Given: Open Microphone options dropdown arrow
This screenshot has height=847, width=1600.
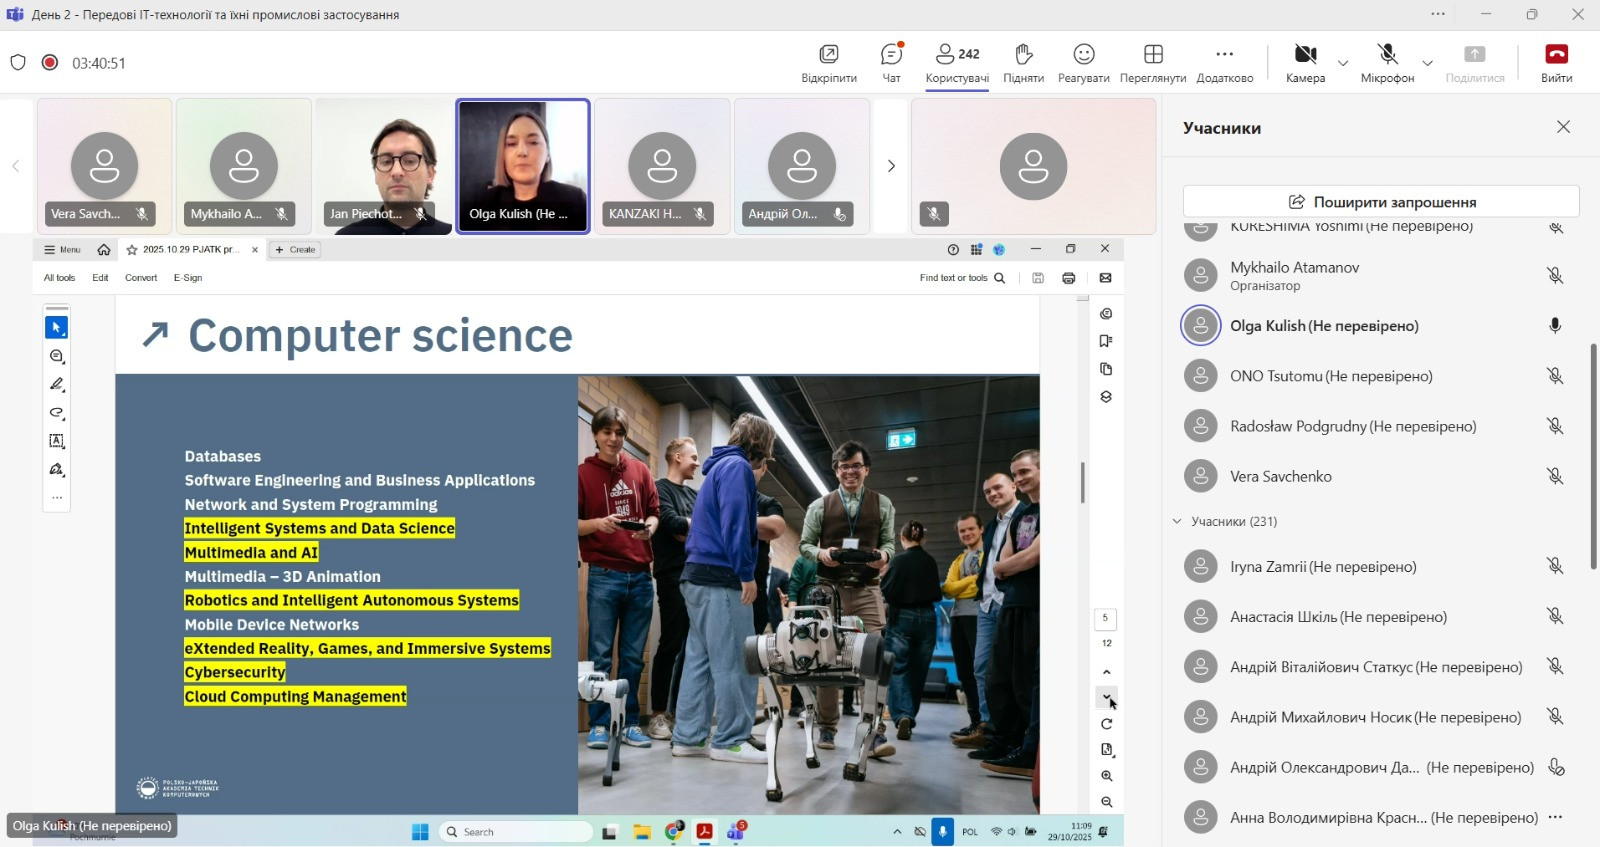Looking at the screenshot, I should pyautogui.click(x=1427, y=63).
